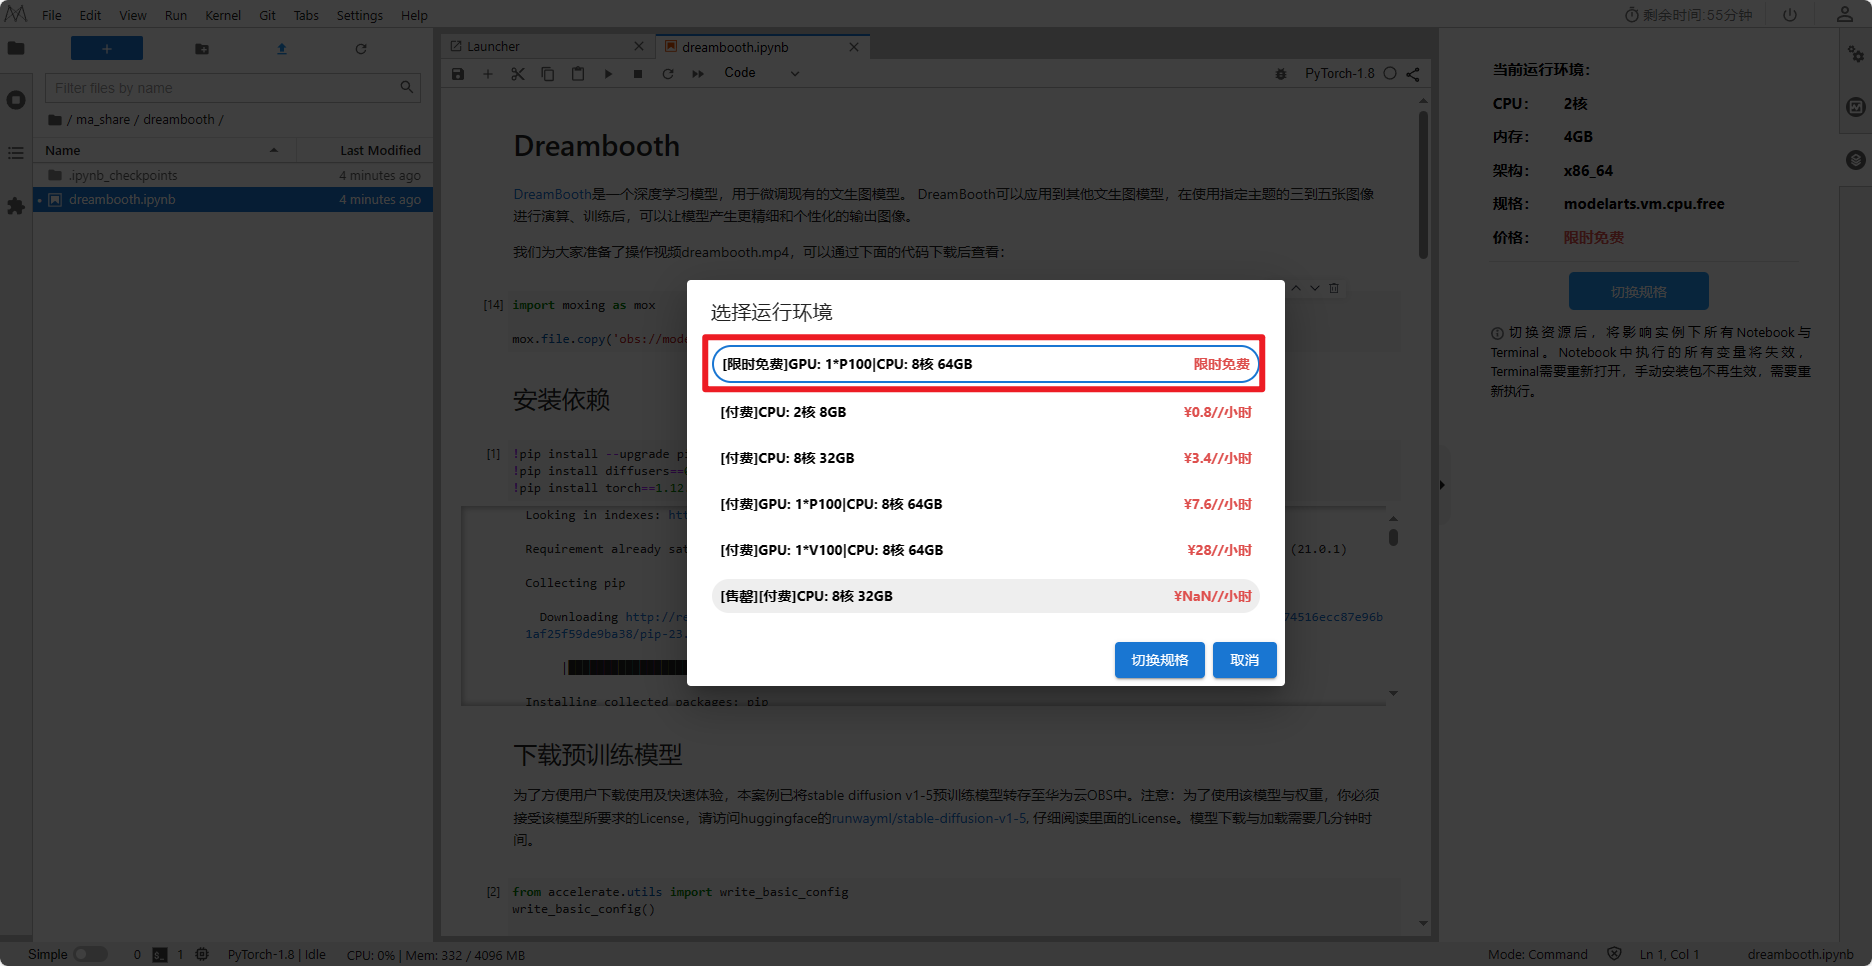Open the DreamBooth hyperlink
The image size is (1872, 966).
pos(553,194)
